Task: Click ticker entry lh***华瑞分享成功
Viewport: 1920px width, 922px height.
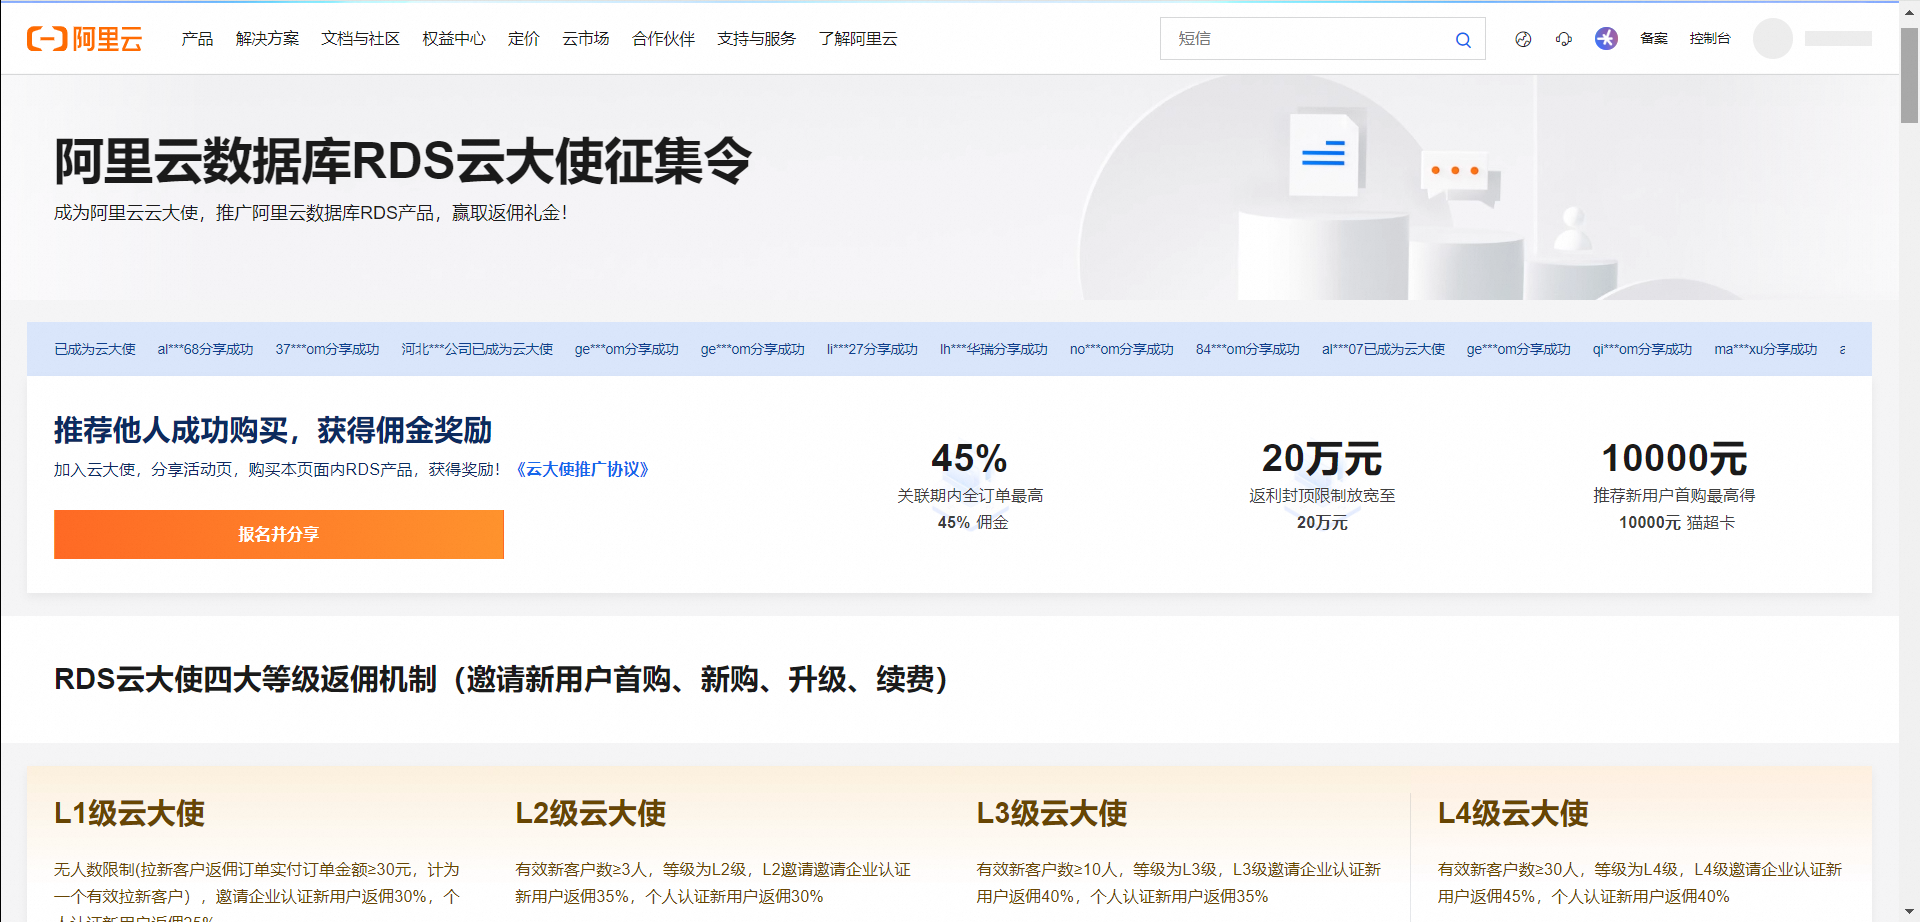Action: click(993, 349)
